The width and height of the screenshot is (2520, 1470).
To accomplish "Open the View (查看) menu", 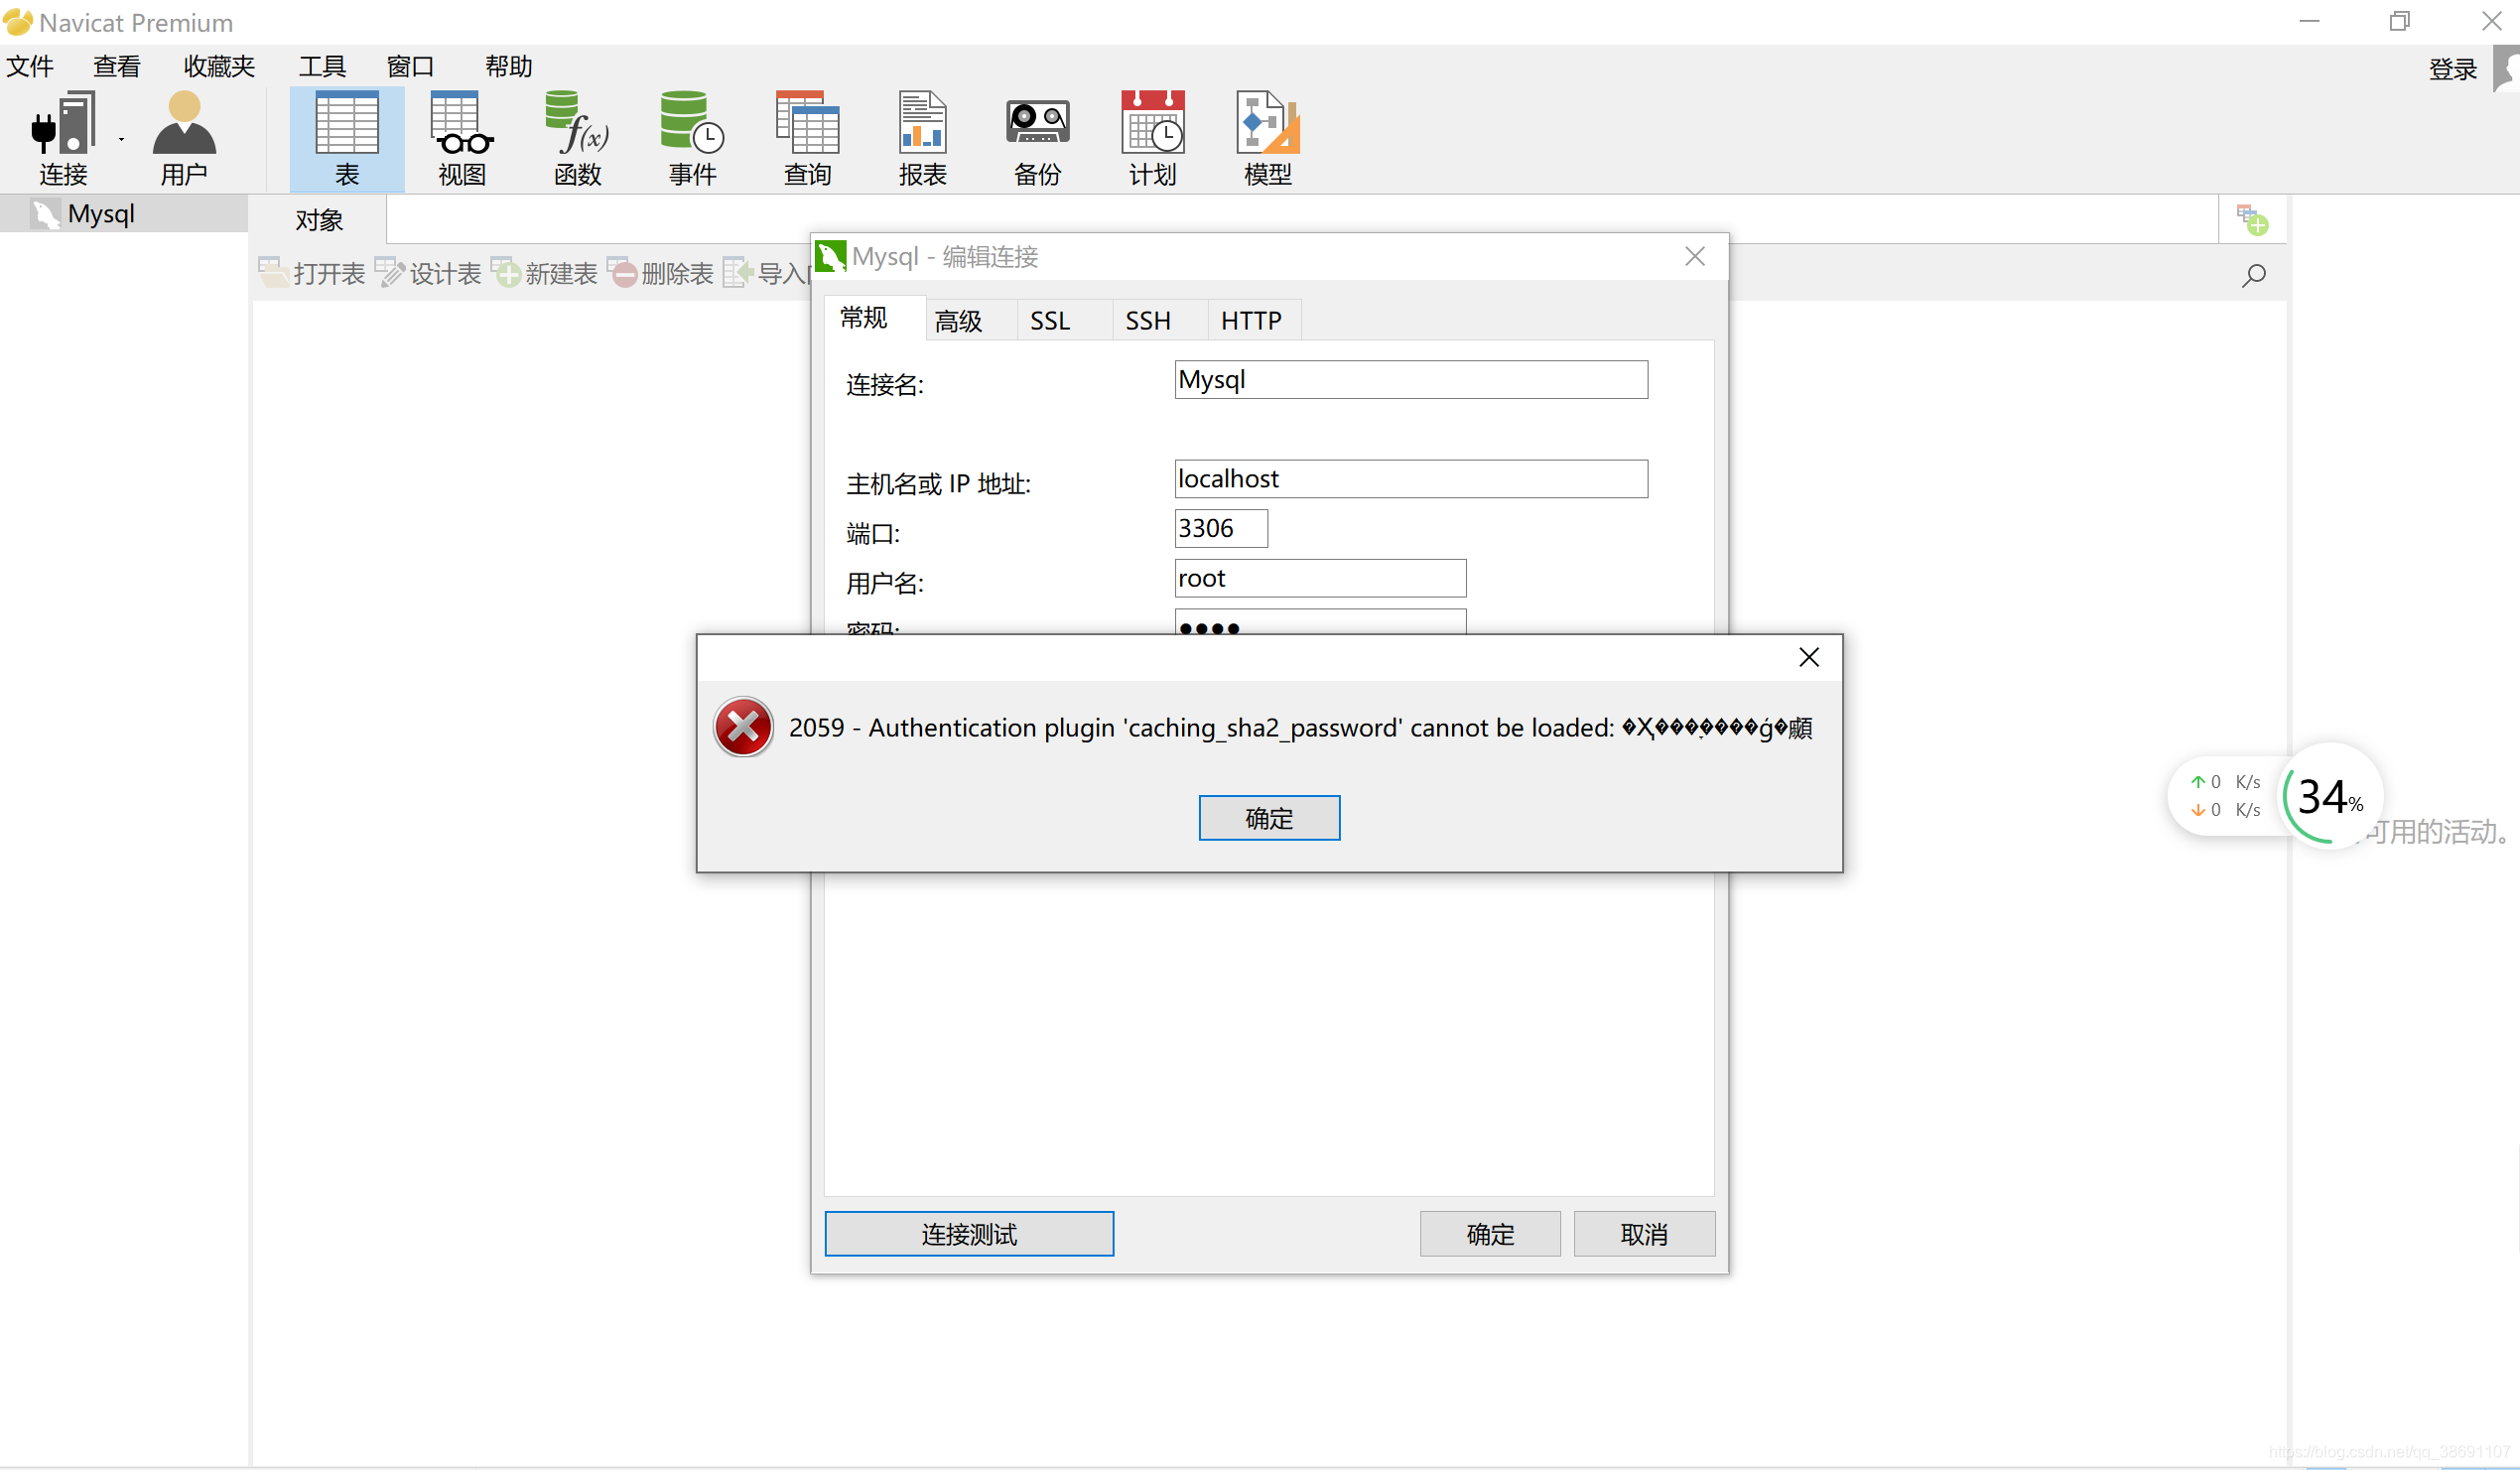I will 117,66.
